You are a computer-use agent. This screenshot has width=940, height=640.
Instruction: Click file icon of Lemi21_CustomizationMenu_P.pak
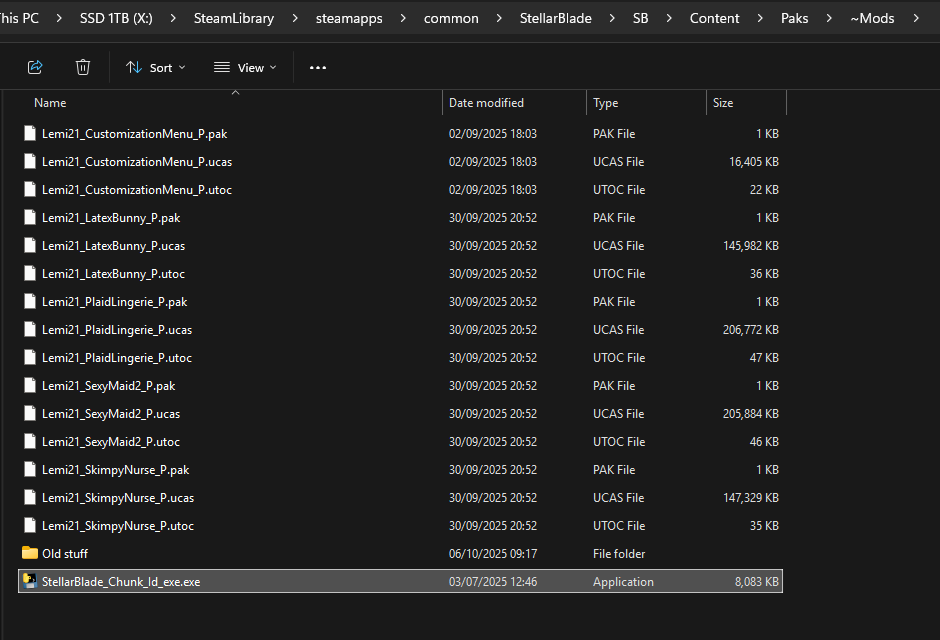29,133
